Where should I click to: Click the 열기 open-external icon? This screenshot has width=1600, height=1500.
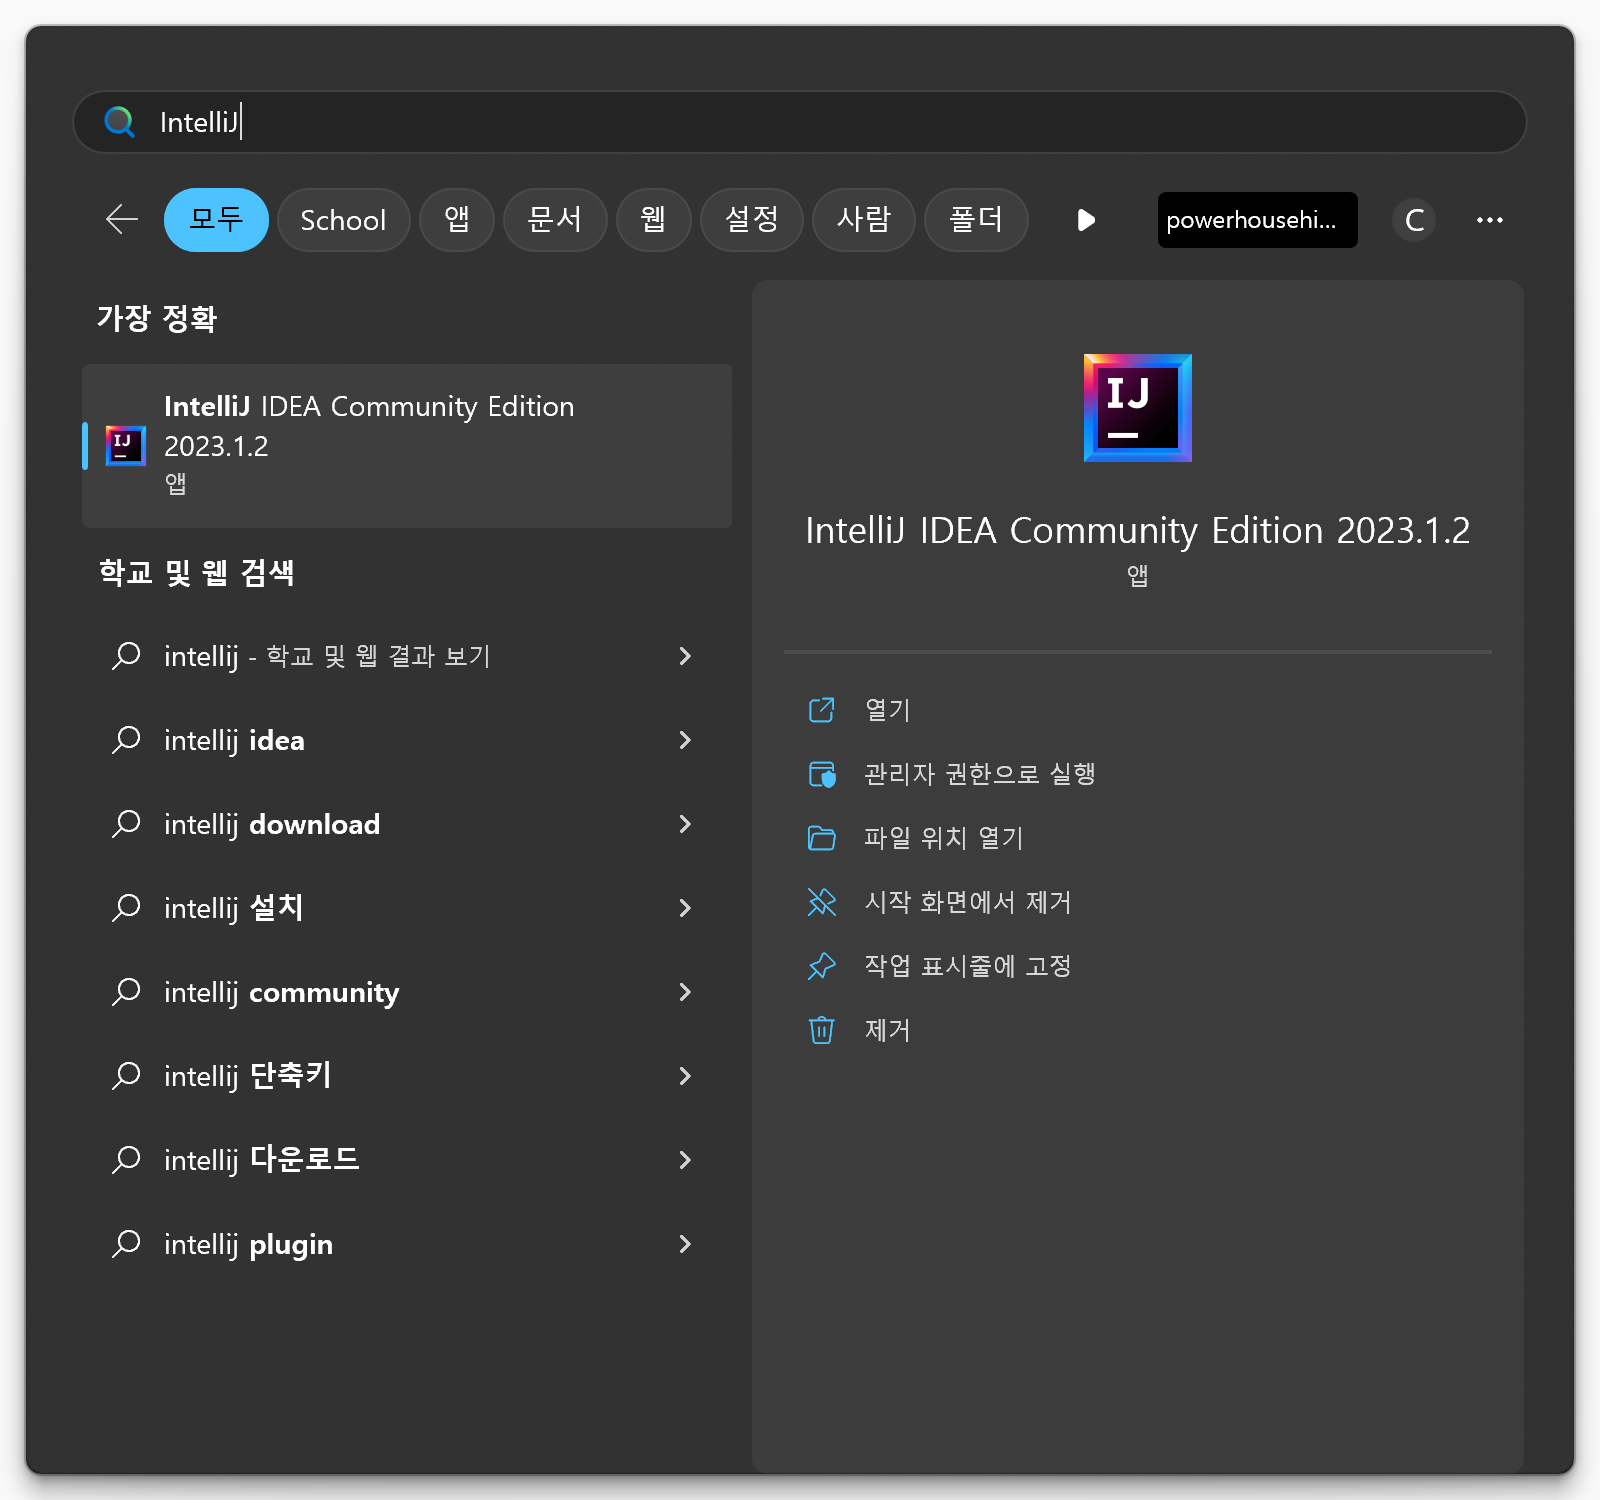click(x=822, y=710)
